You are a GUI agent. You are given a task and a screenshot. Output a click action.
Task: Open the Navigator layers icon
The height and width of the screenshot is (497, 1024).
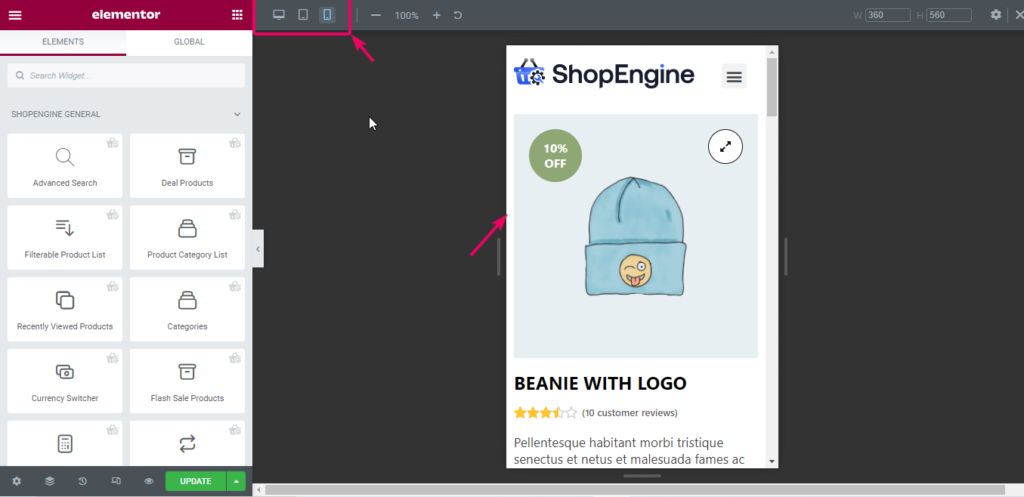click(x=50, y=481)
